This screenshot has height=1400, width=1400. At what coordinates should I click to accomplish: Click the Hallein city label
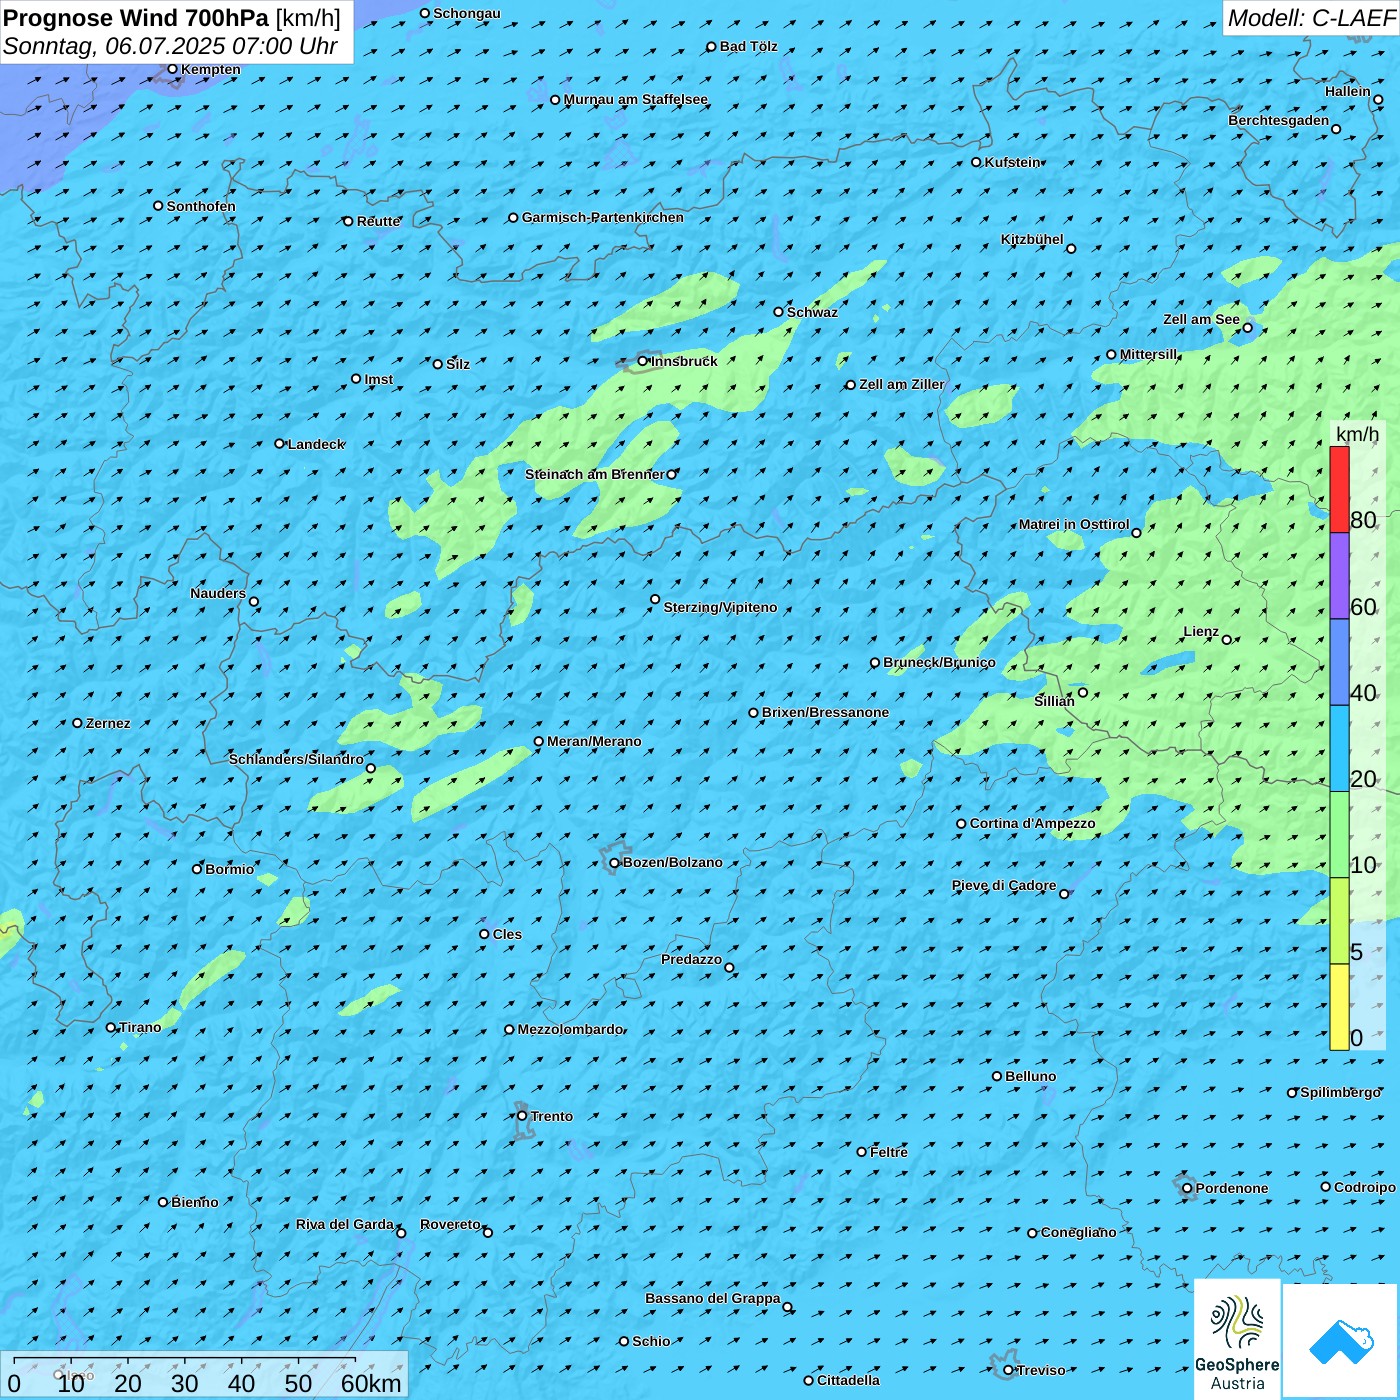[1348, 91]
